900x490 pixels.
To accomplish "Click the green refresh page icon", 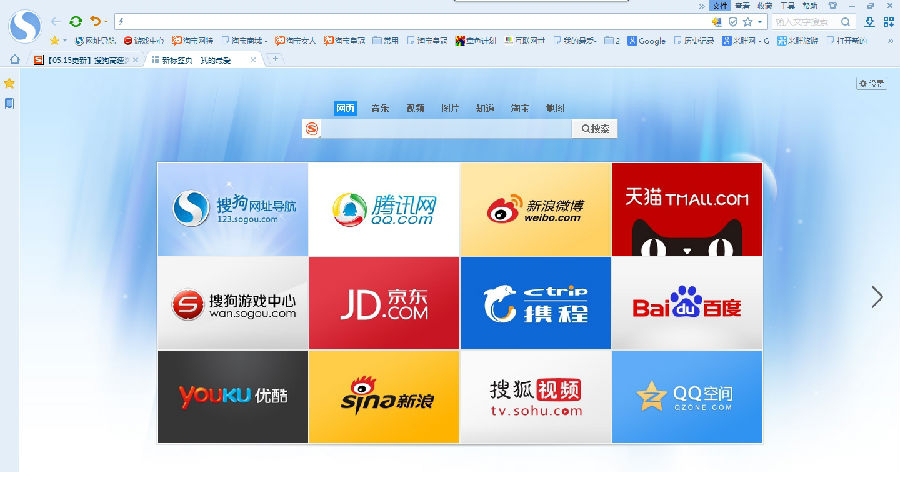I will (x=76, y=21).
